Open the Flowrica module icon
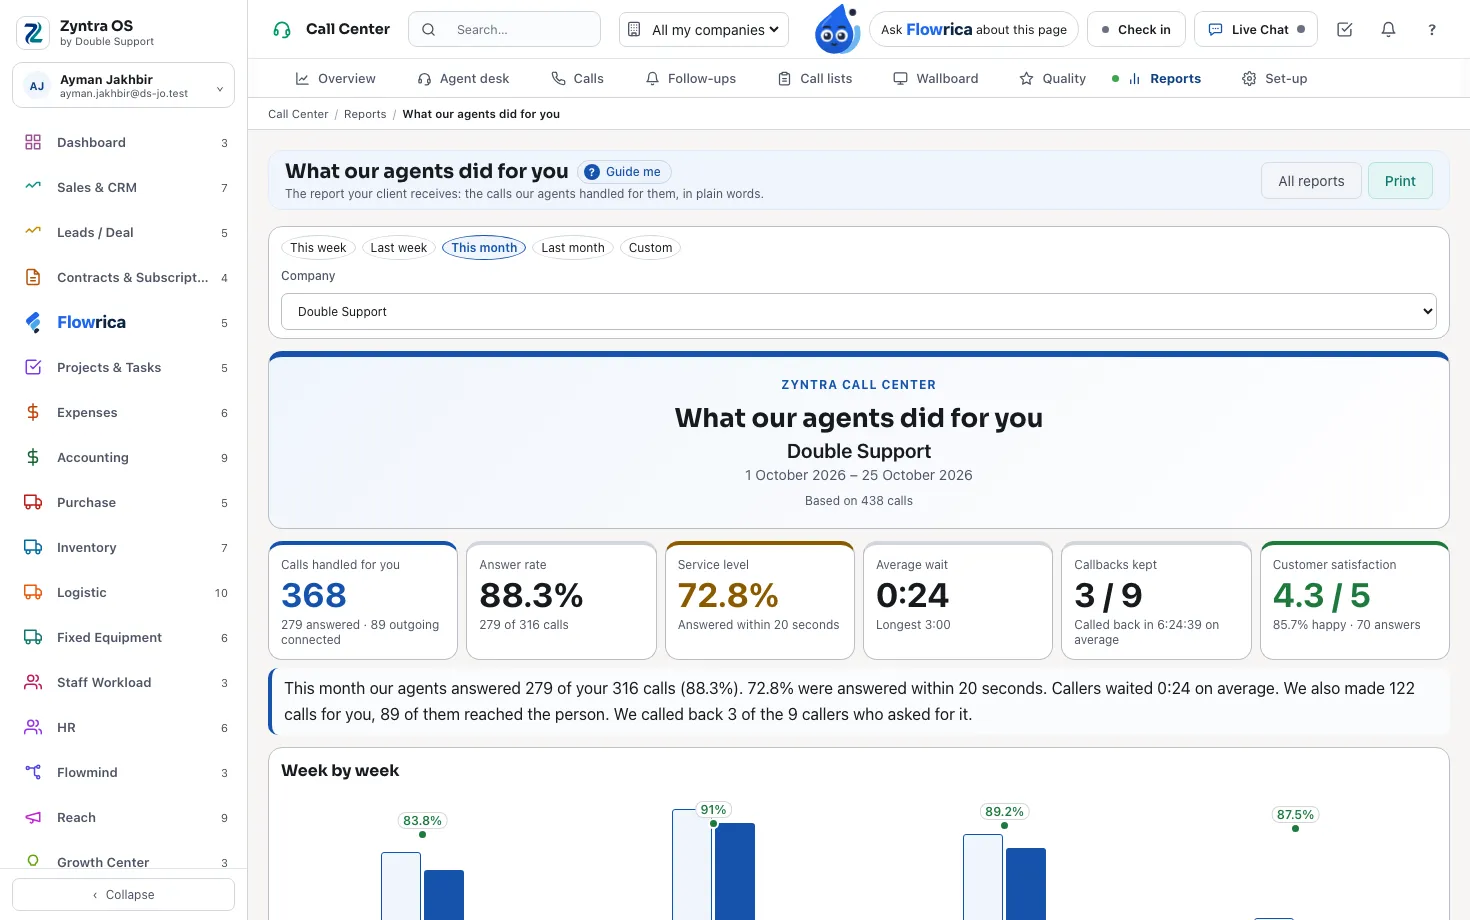The width and height of the screenshot is (1470, 920). 33,322
